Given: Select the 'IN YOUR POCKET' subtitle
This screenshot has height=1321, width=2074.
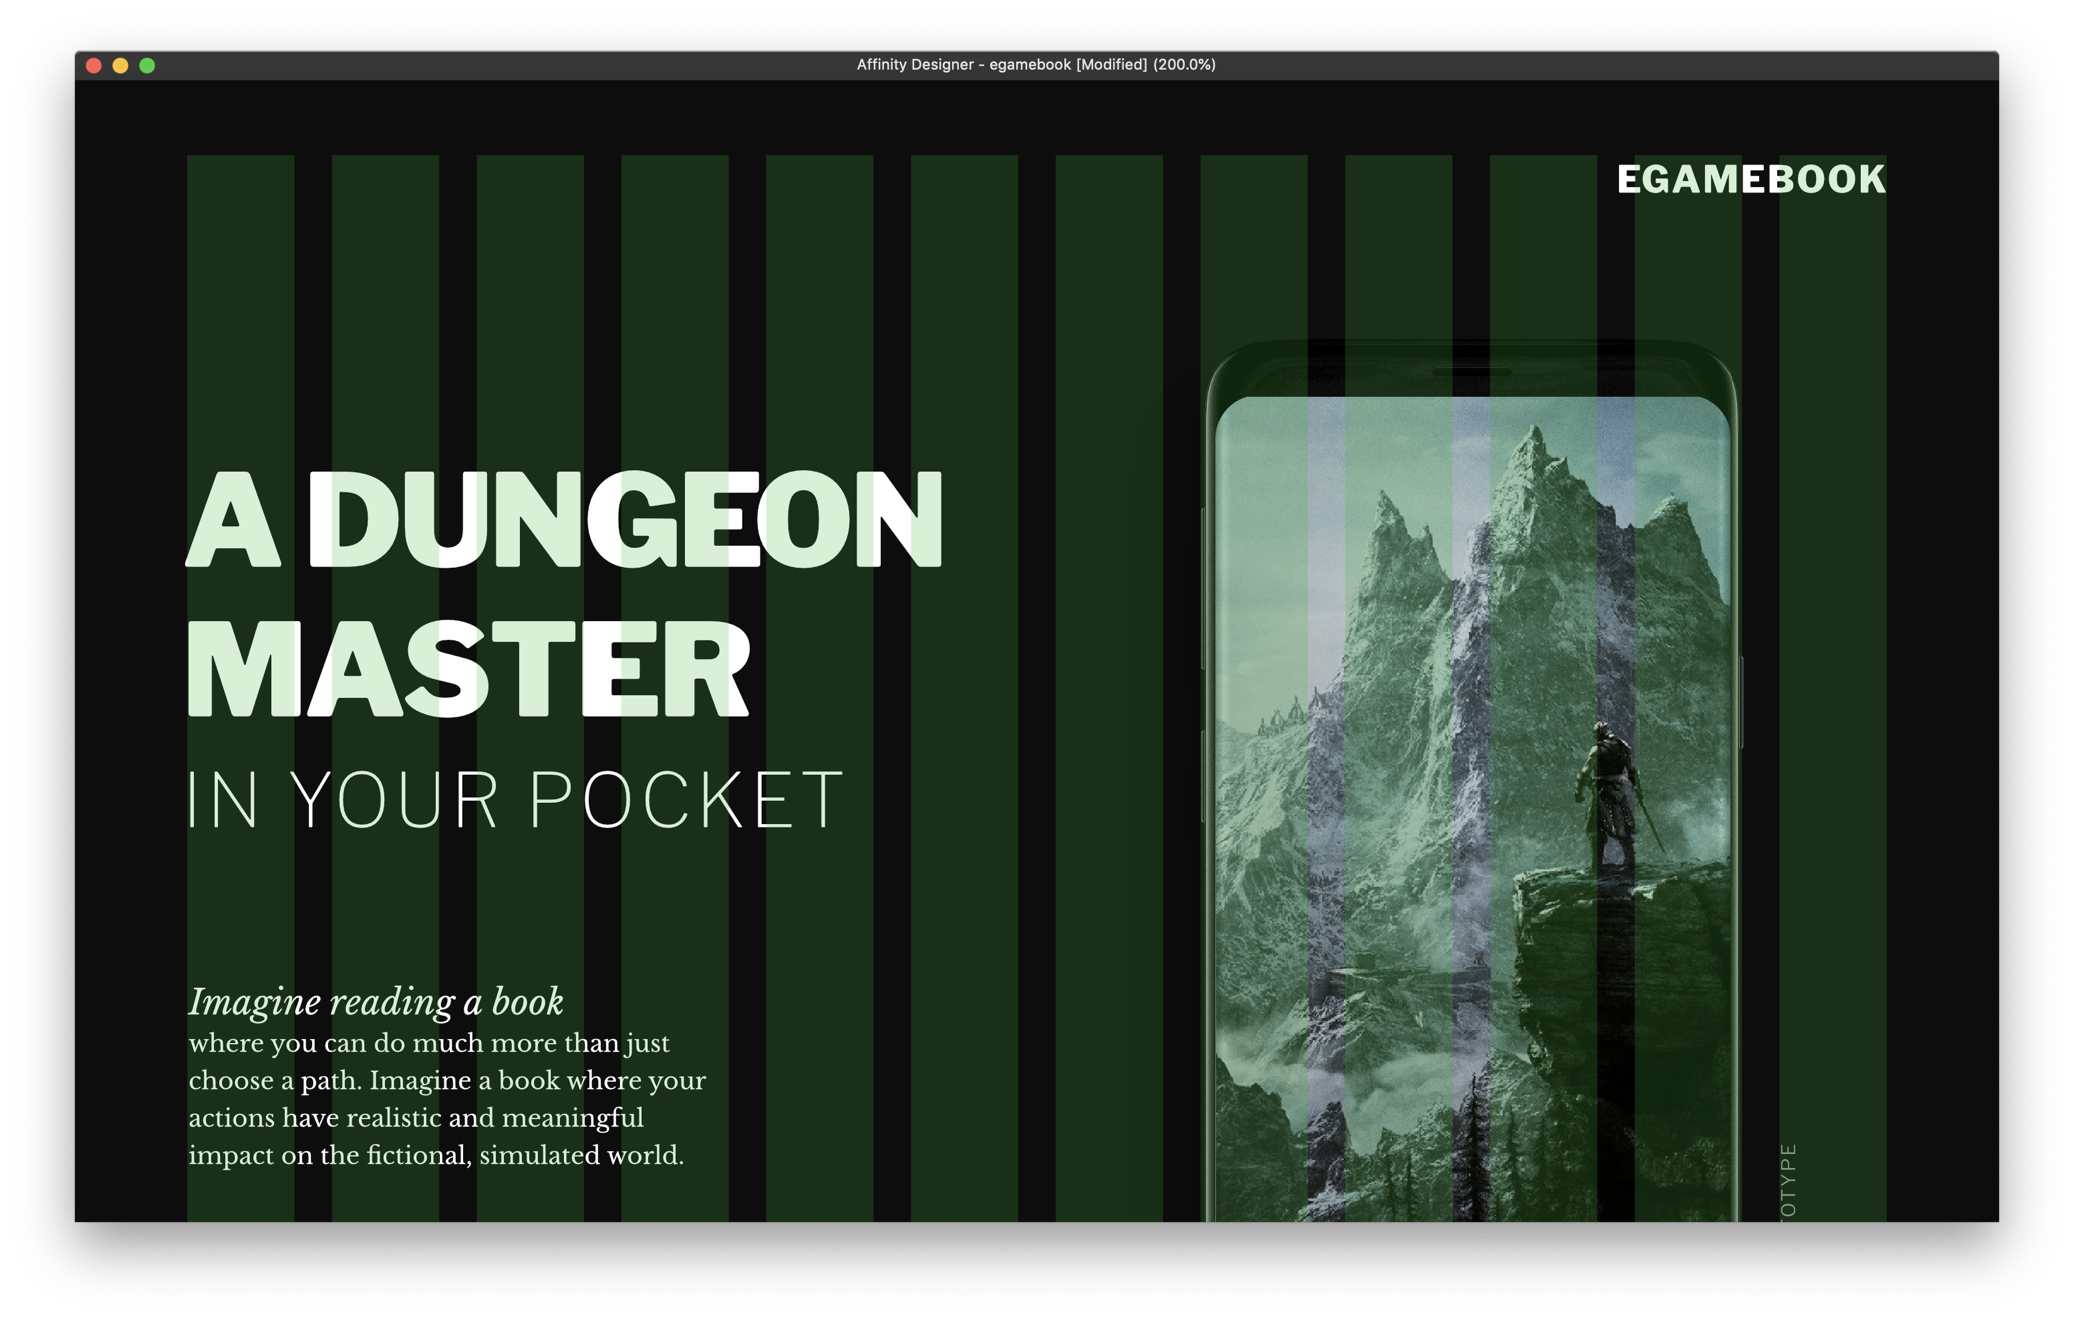Looking at the screenshot, I should (x=515, y=800).
